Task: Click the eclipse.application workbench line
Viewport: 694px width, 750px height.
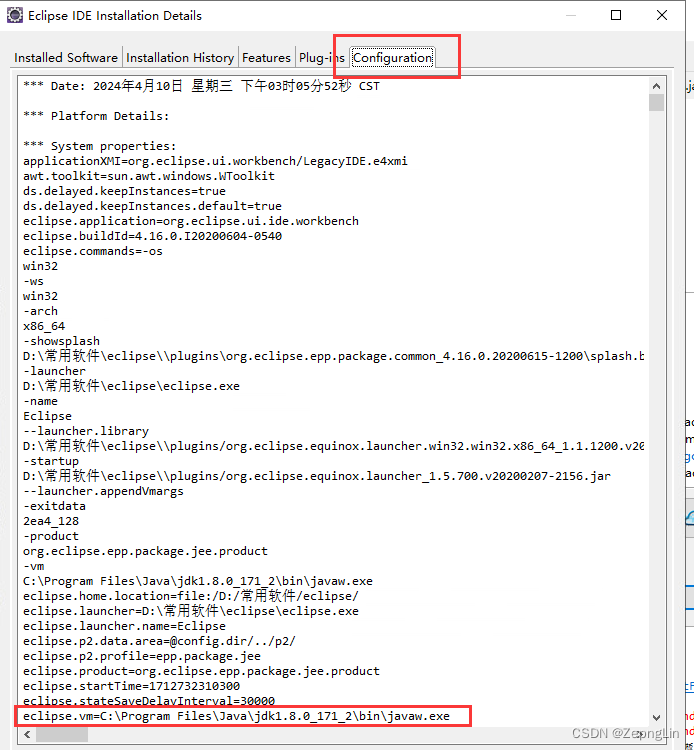Action: pos(191,221)
